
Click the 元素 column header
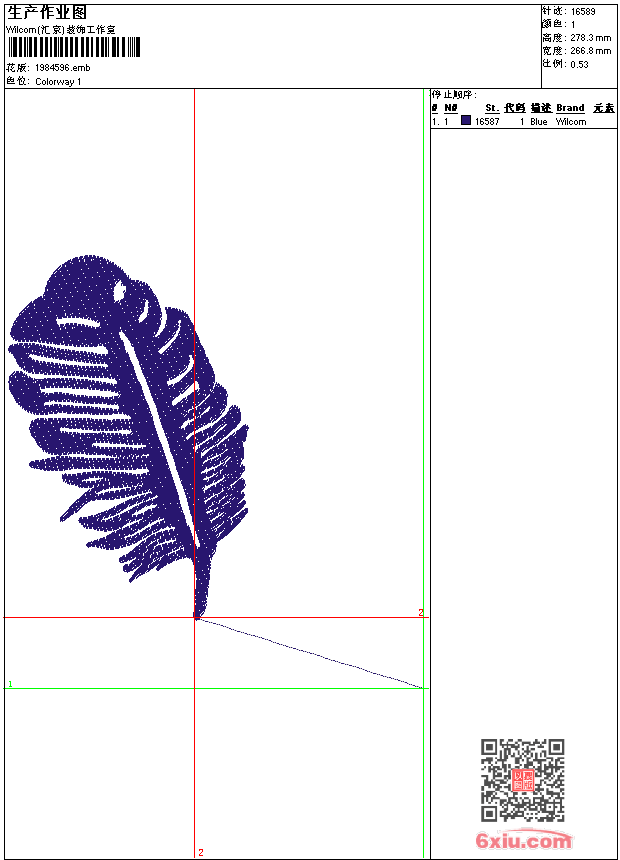pos(604,108)
